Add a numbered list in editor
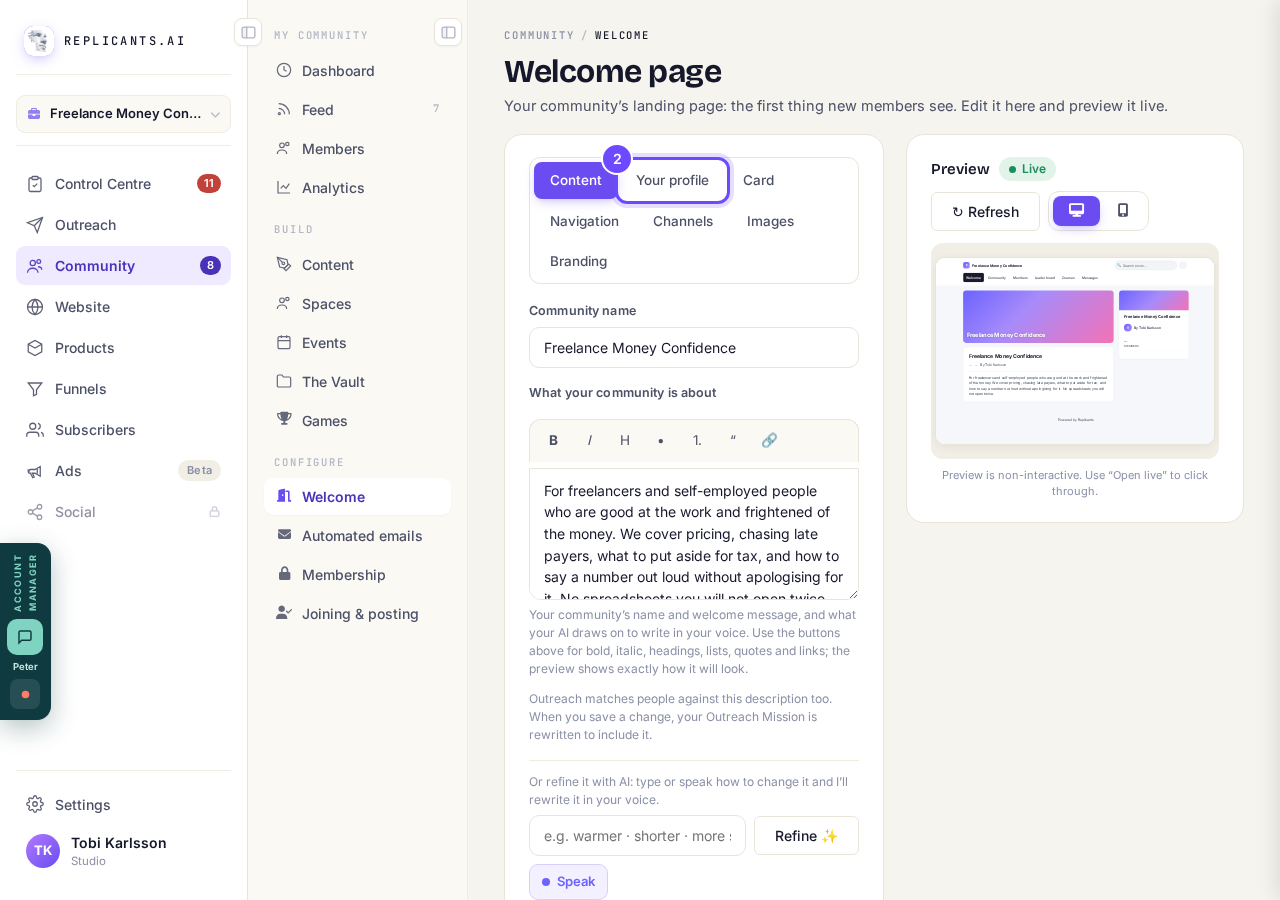 [x=697, y=440]
